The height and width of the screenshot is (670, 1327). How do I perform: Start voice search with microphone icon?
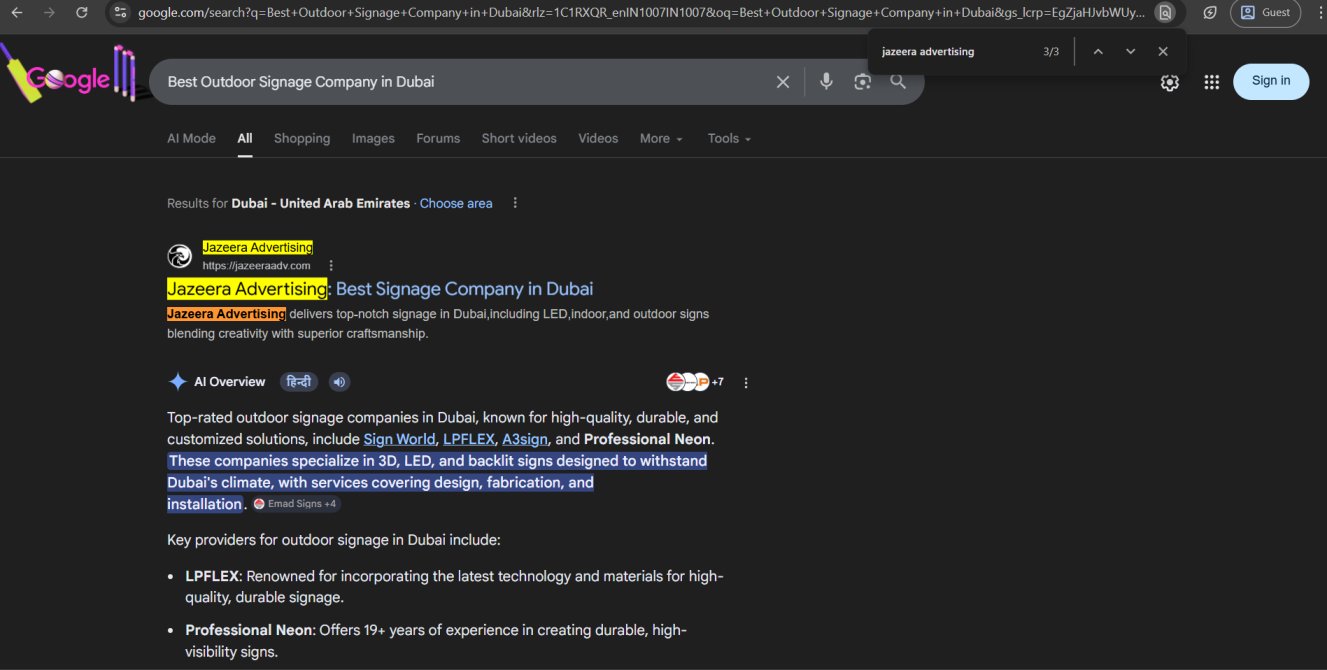tap(826, 82)
